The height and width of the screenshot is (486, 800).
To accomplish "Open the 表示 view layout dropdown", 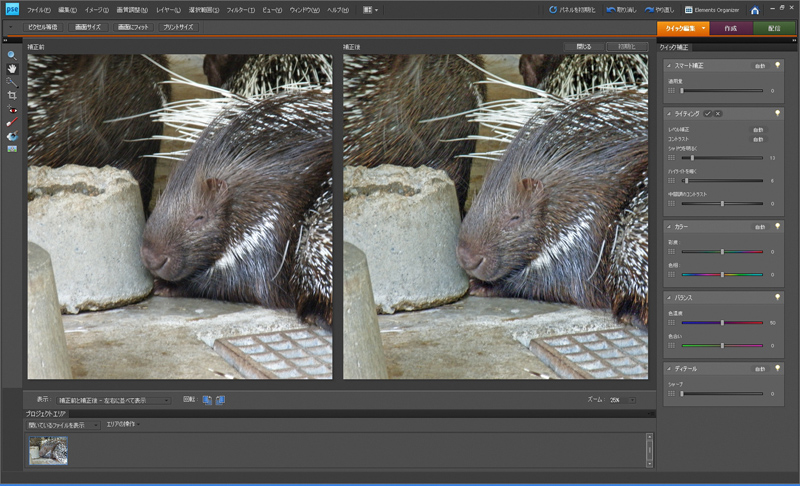I will tap(112, 399).
